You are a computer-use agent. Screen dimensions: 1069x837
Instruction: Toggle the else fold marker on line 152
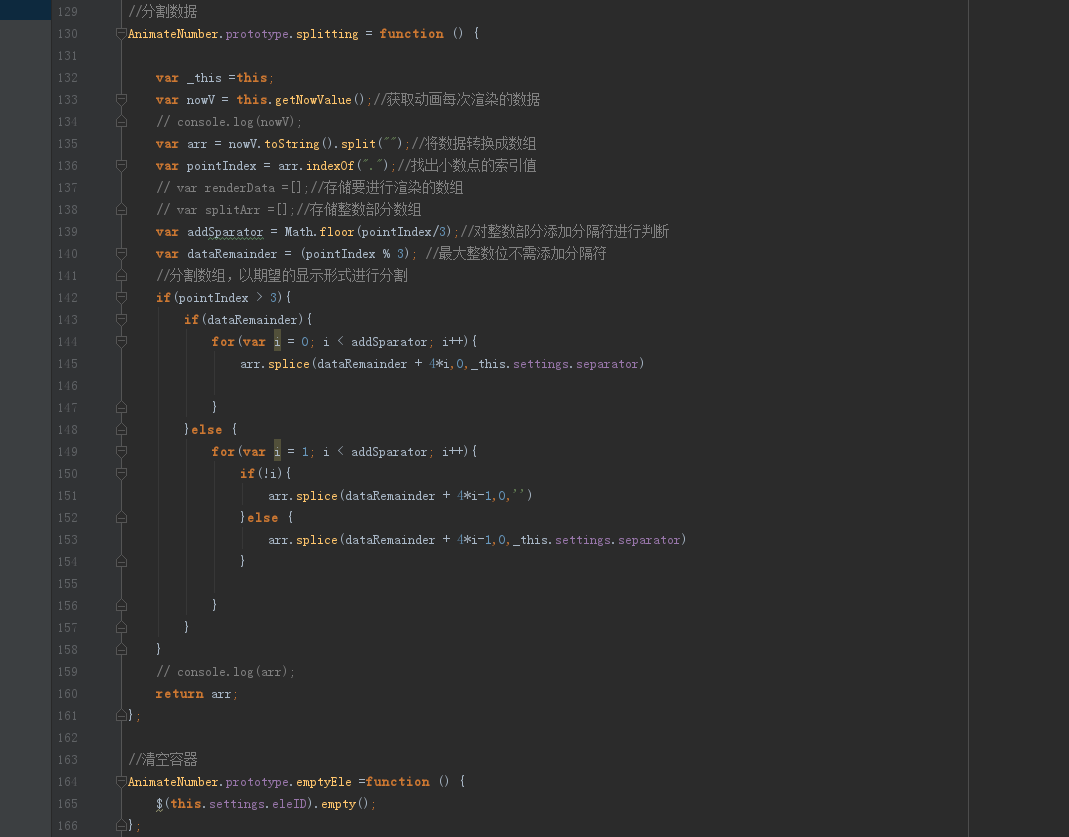(x=121, y=517)
